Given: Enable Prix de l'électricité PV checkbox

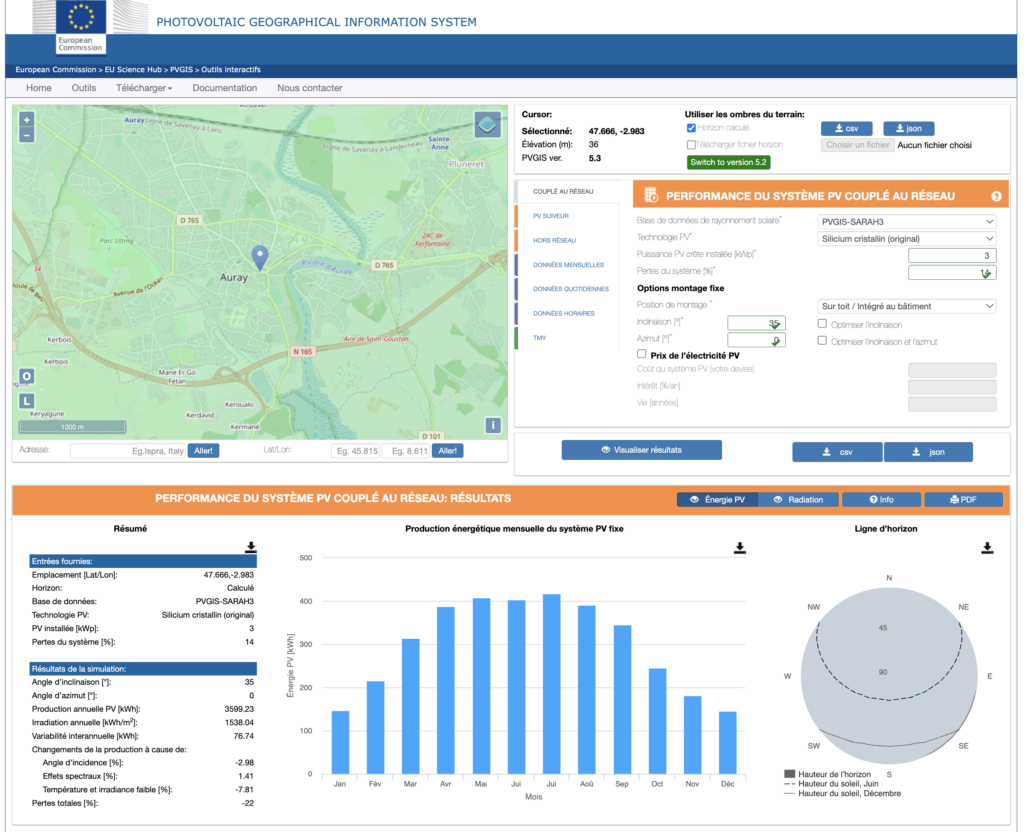Looking at the screenshot, I should [642, 354].
